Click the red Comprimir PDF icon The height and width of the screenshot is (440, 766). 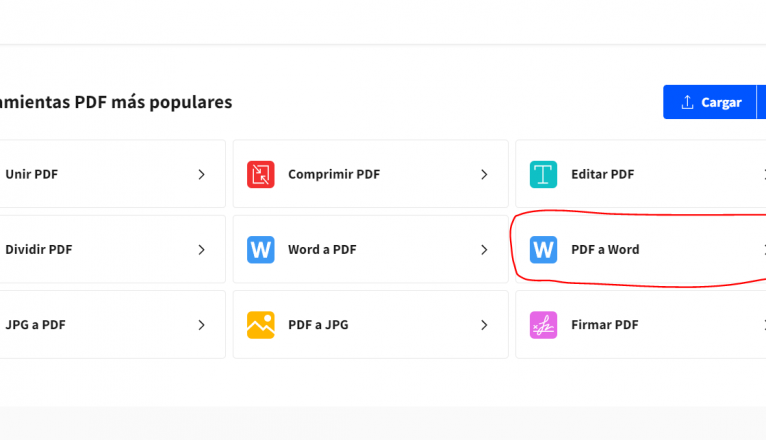[261, 174]
